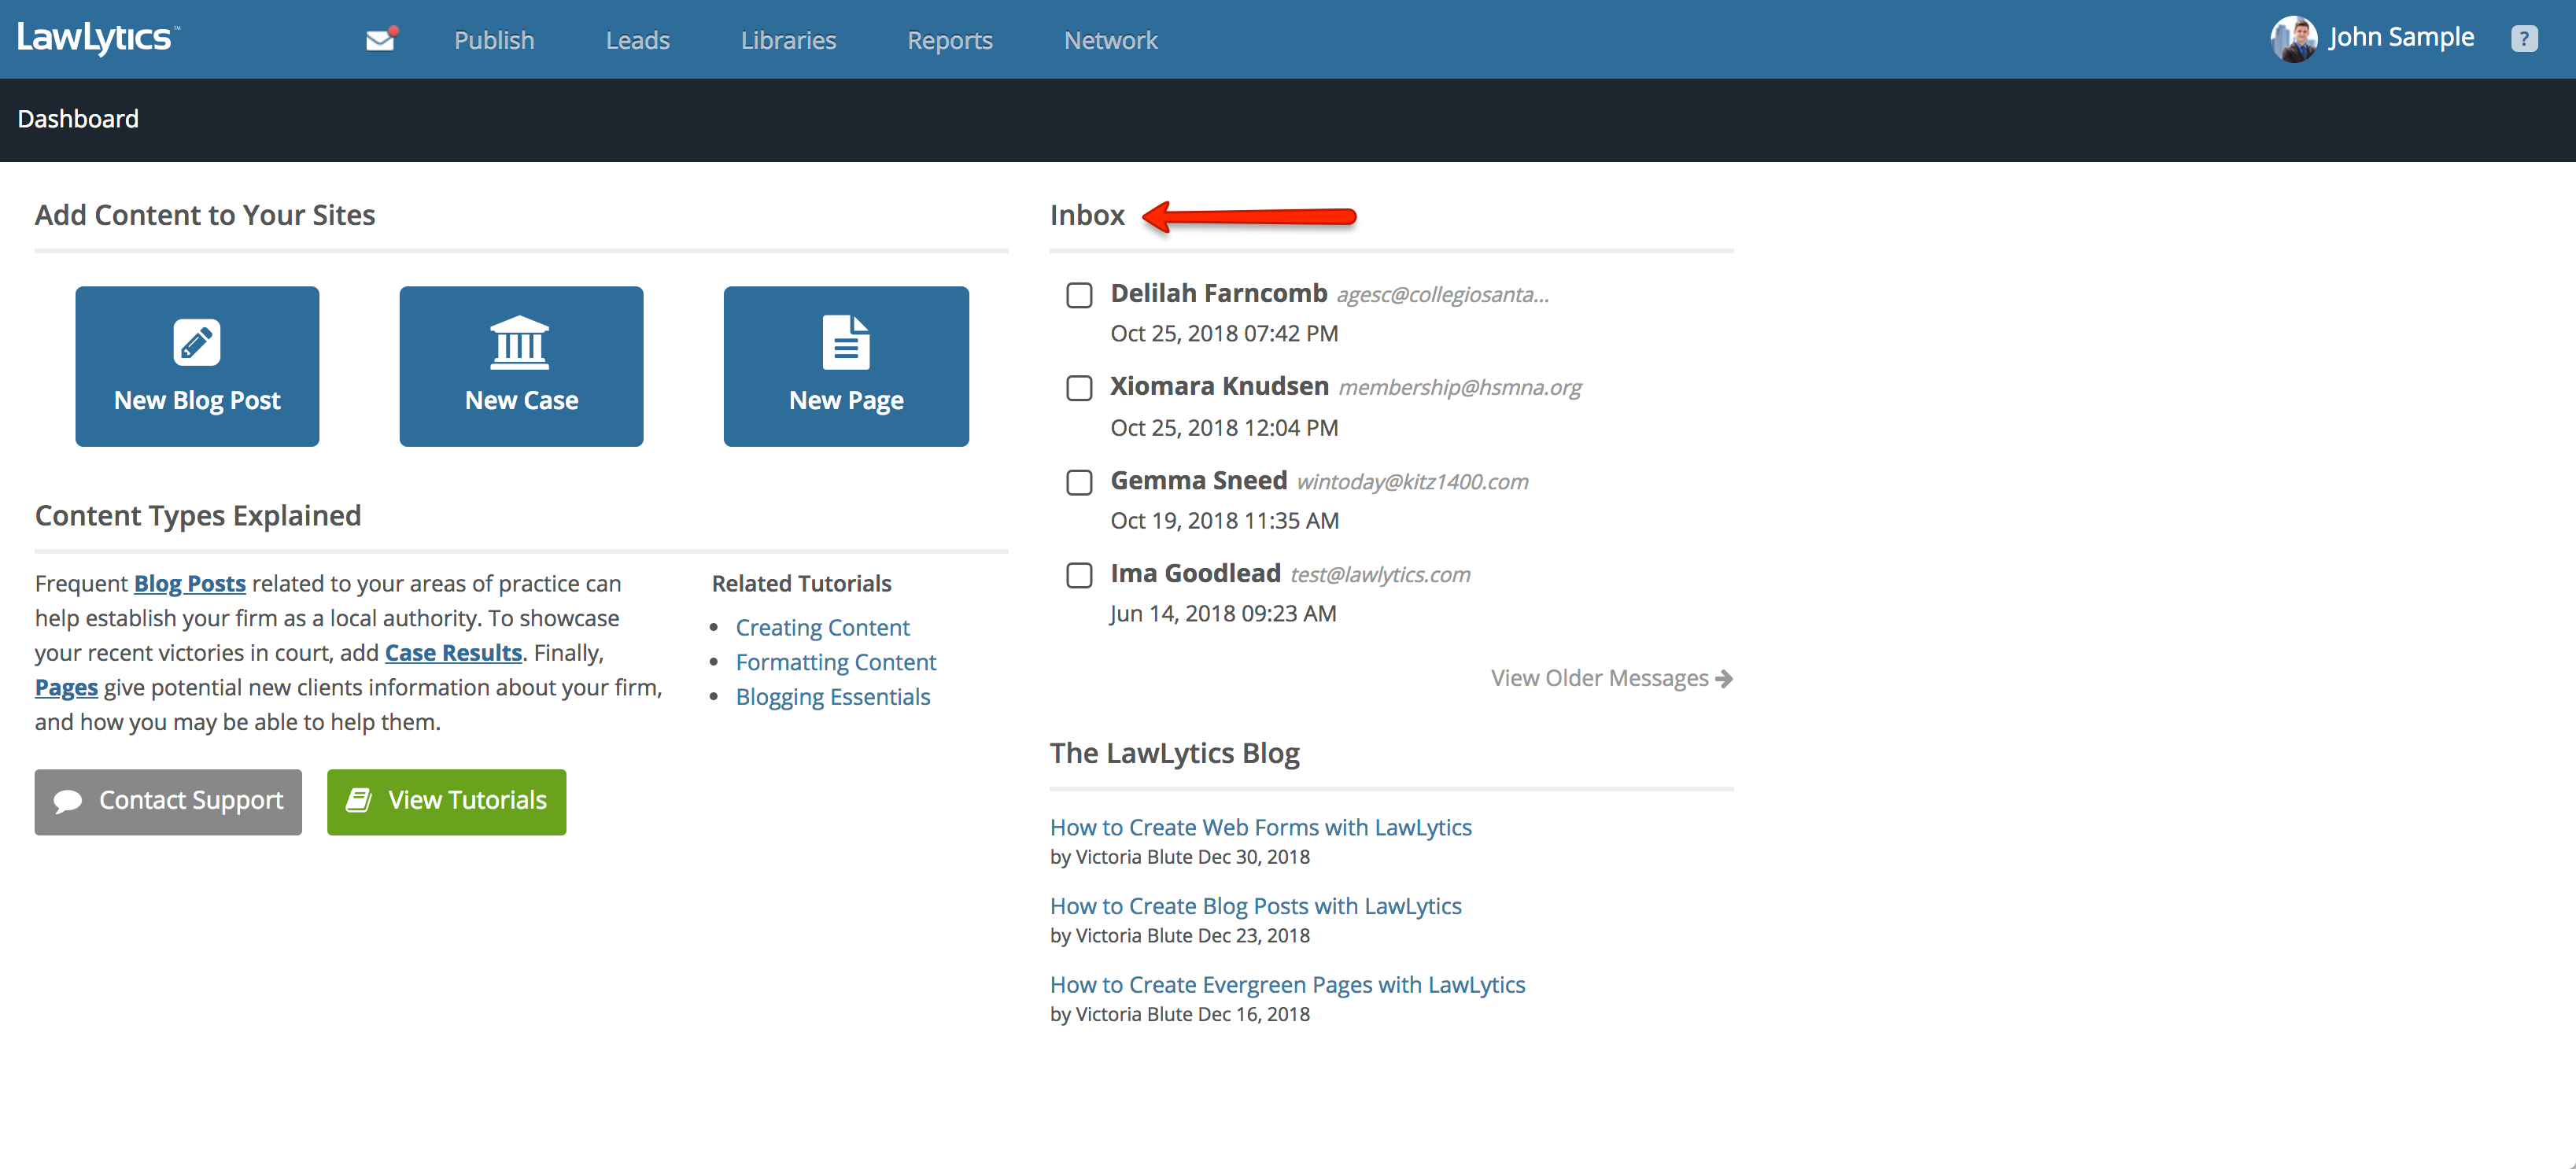2576x1169 pixels.
Task: Add a New Page
Action: (x=846, y=366)
